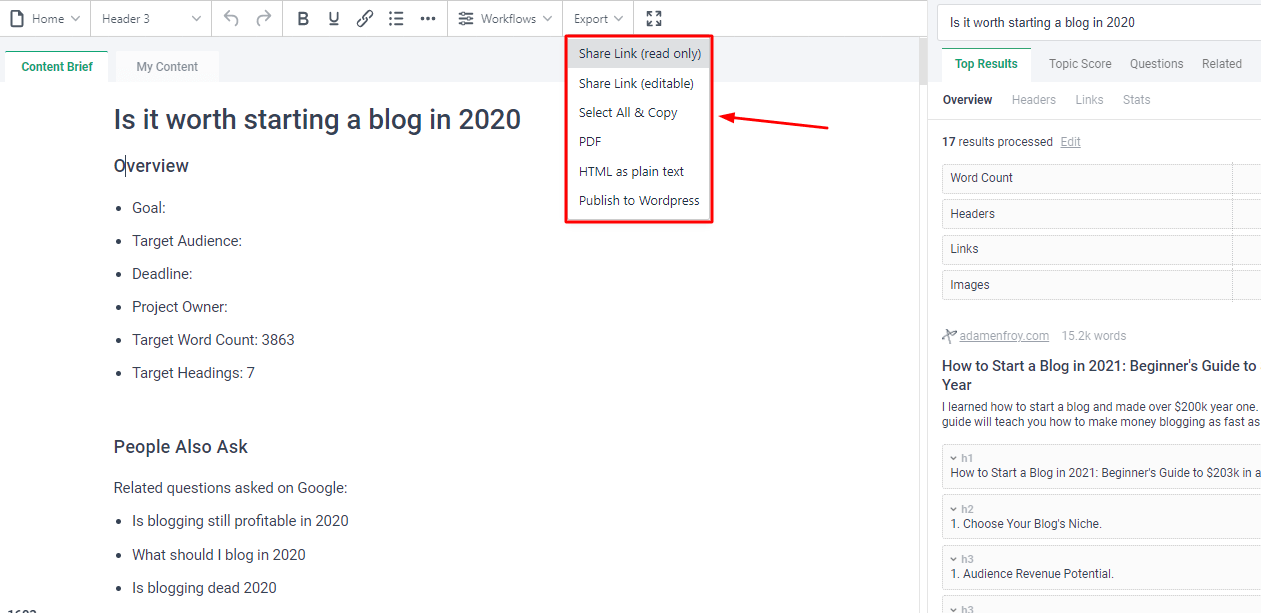
Task: Click the adamenfroy.com site favicon
Action: pyautogui.click(x=949, y=336)
